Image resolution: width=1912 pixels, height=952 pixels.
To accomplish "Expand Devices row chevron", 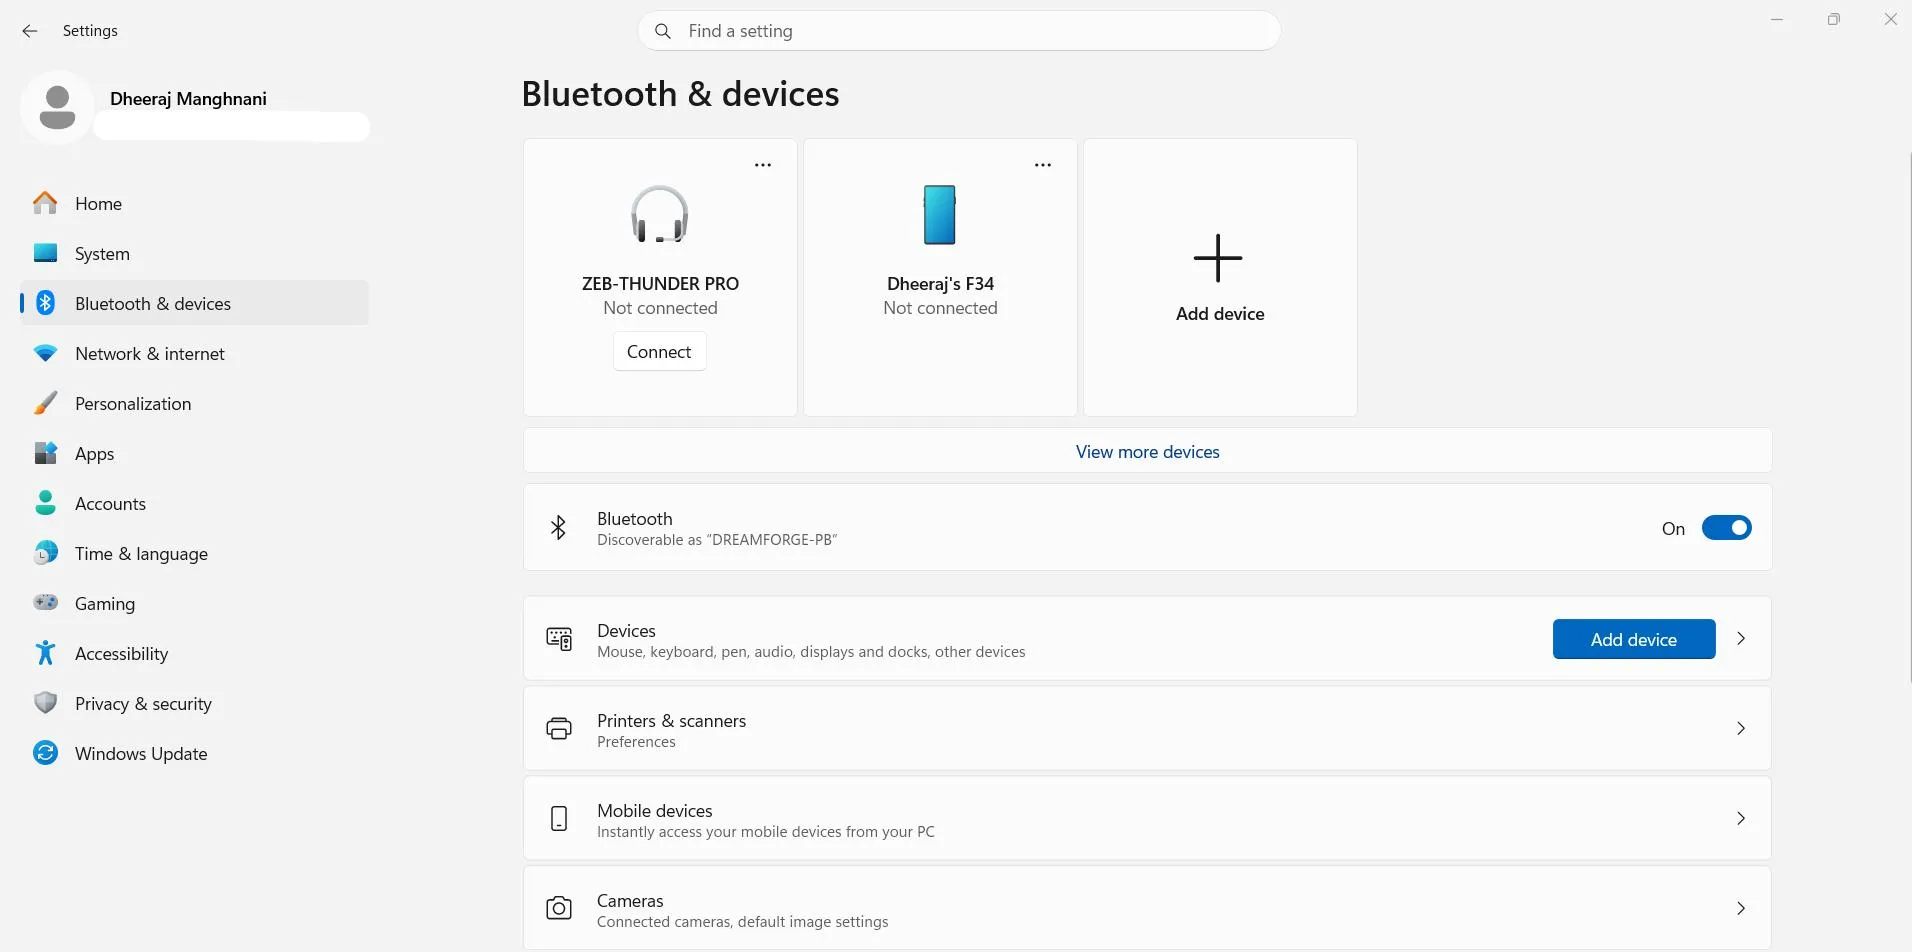I will [1741, 638].
